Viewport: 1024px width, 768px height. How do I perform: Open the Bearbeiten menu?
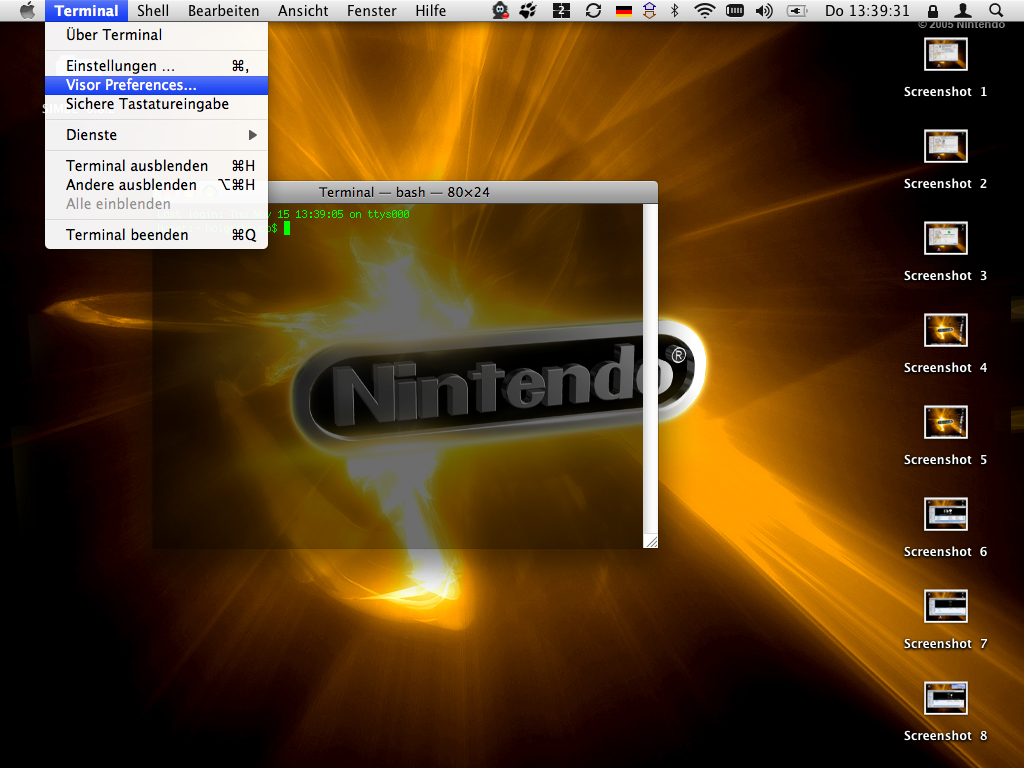click(x=223, y=10)
